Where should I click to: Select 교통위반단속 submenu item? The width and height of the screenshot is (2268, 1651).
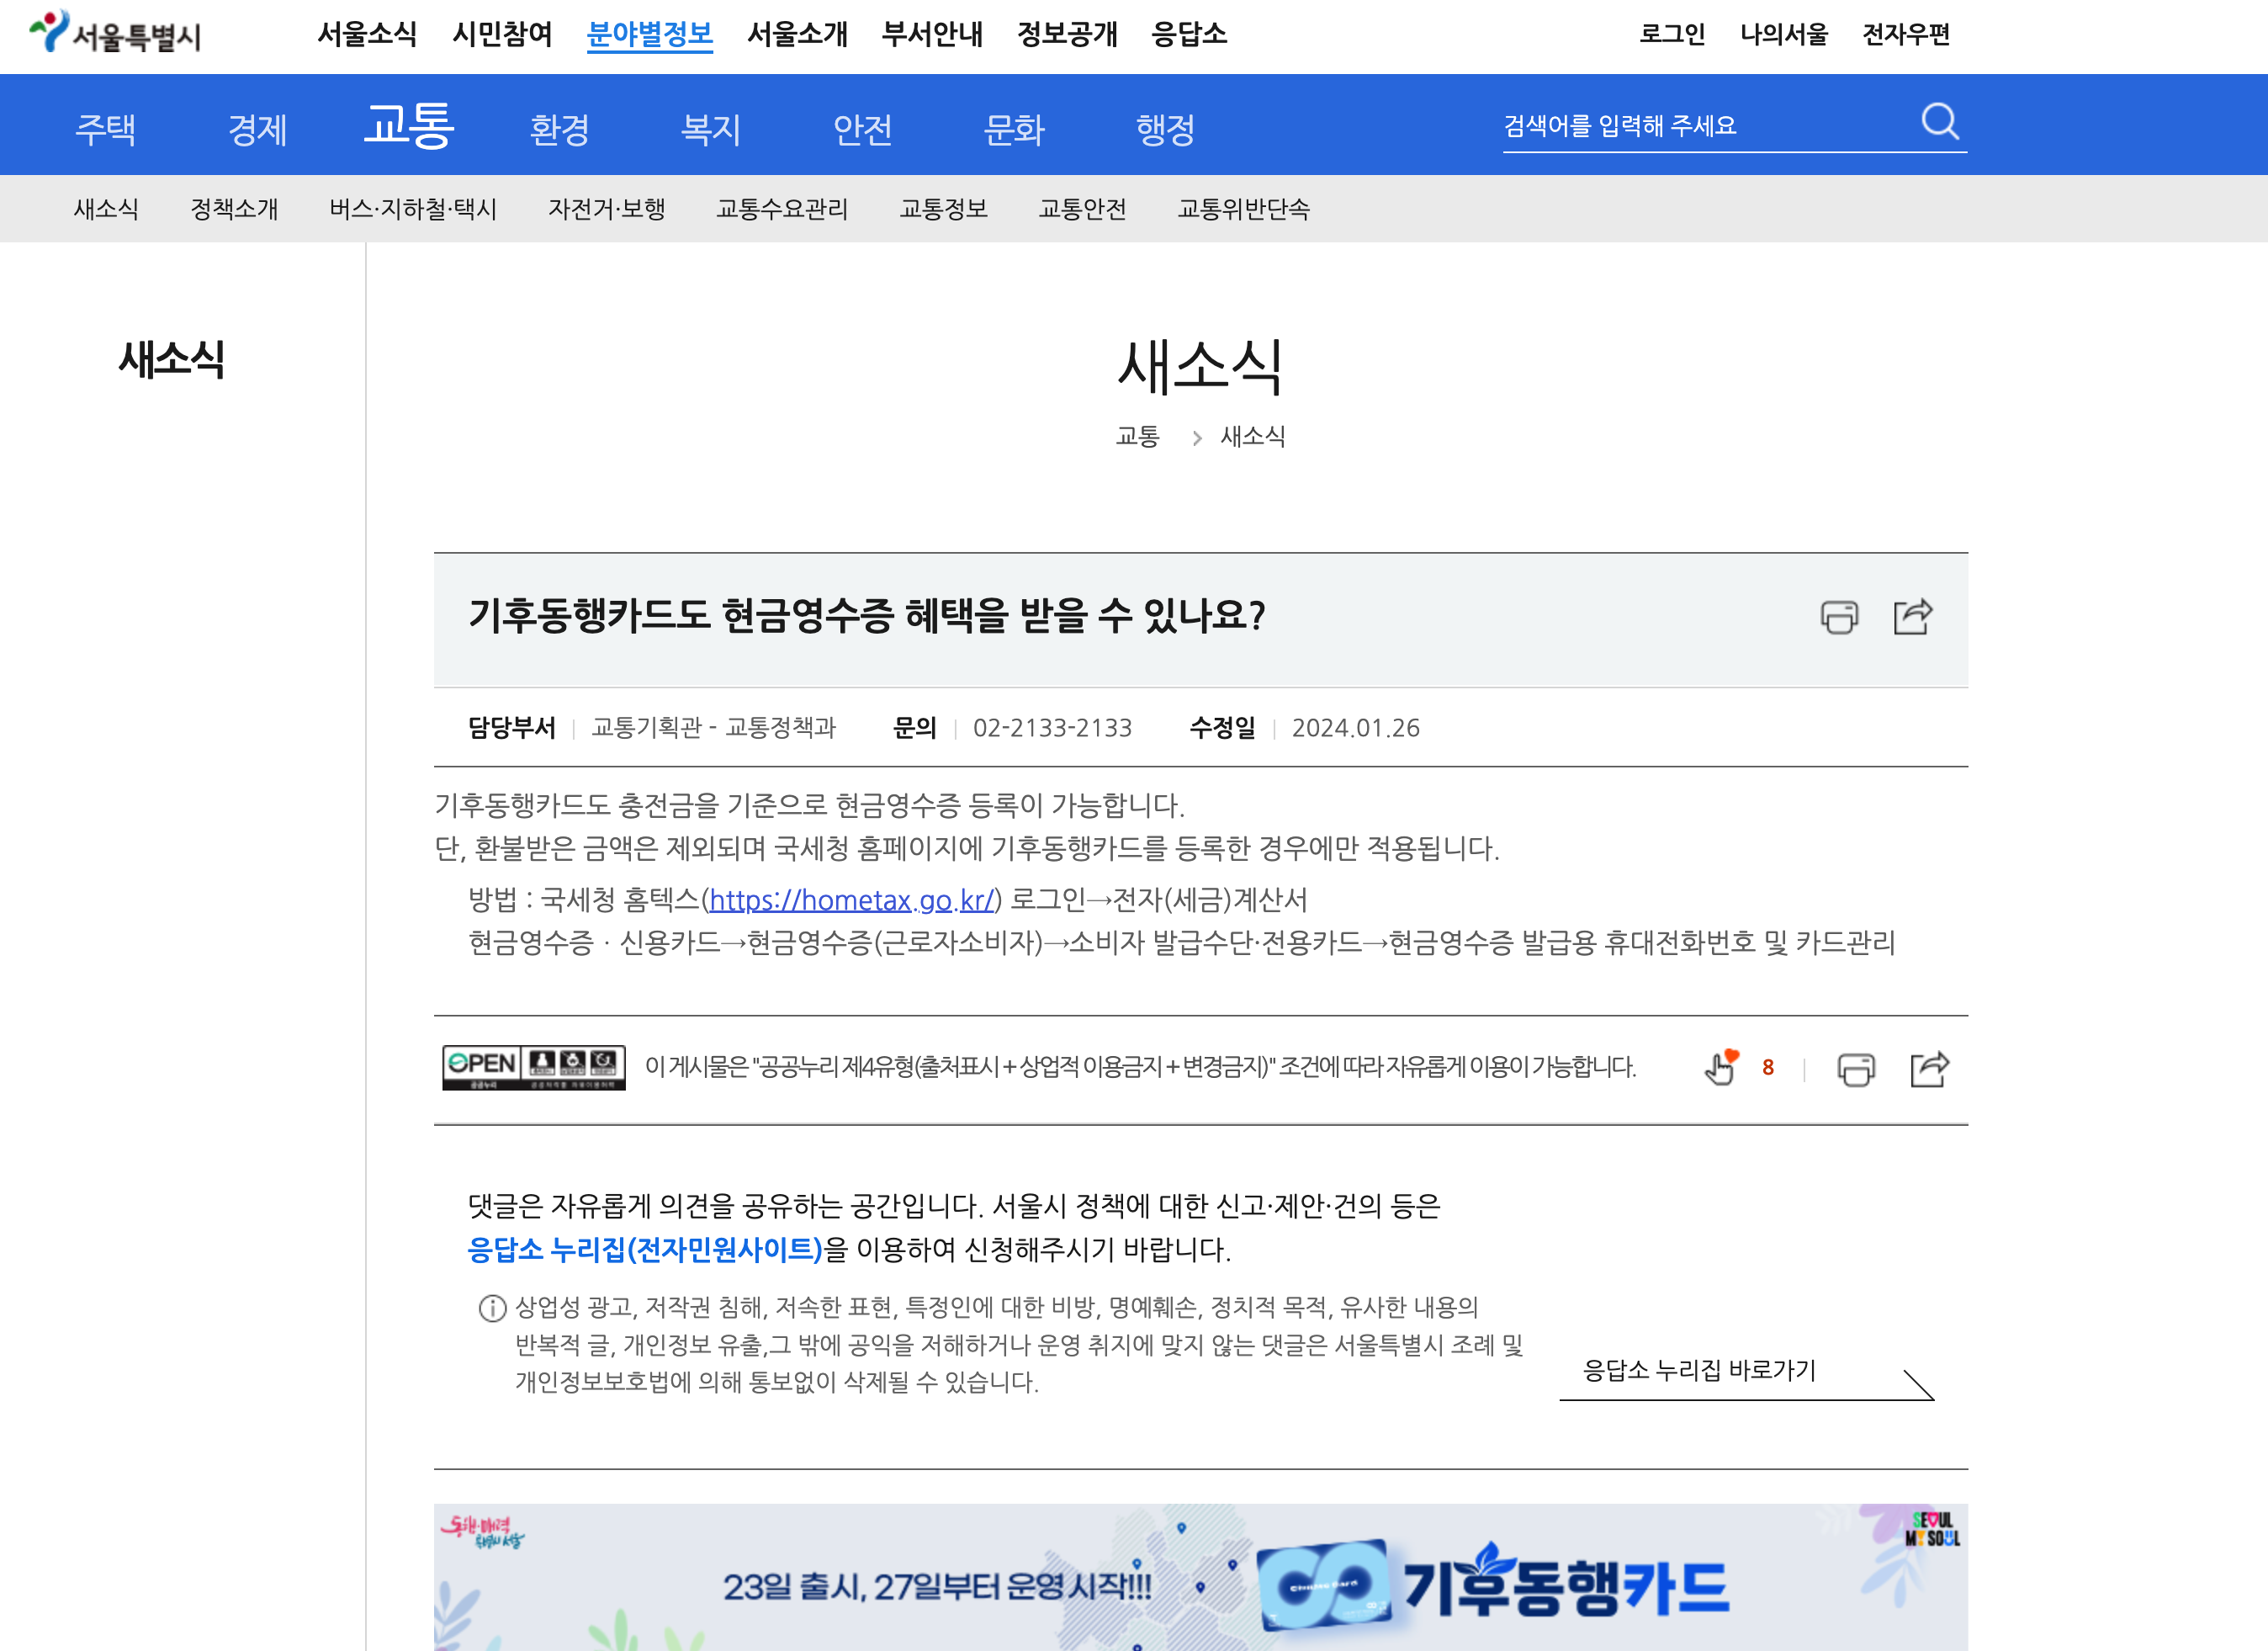1243,209
